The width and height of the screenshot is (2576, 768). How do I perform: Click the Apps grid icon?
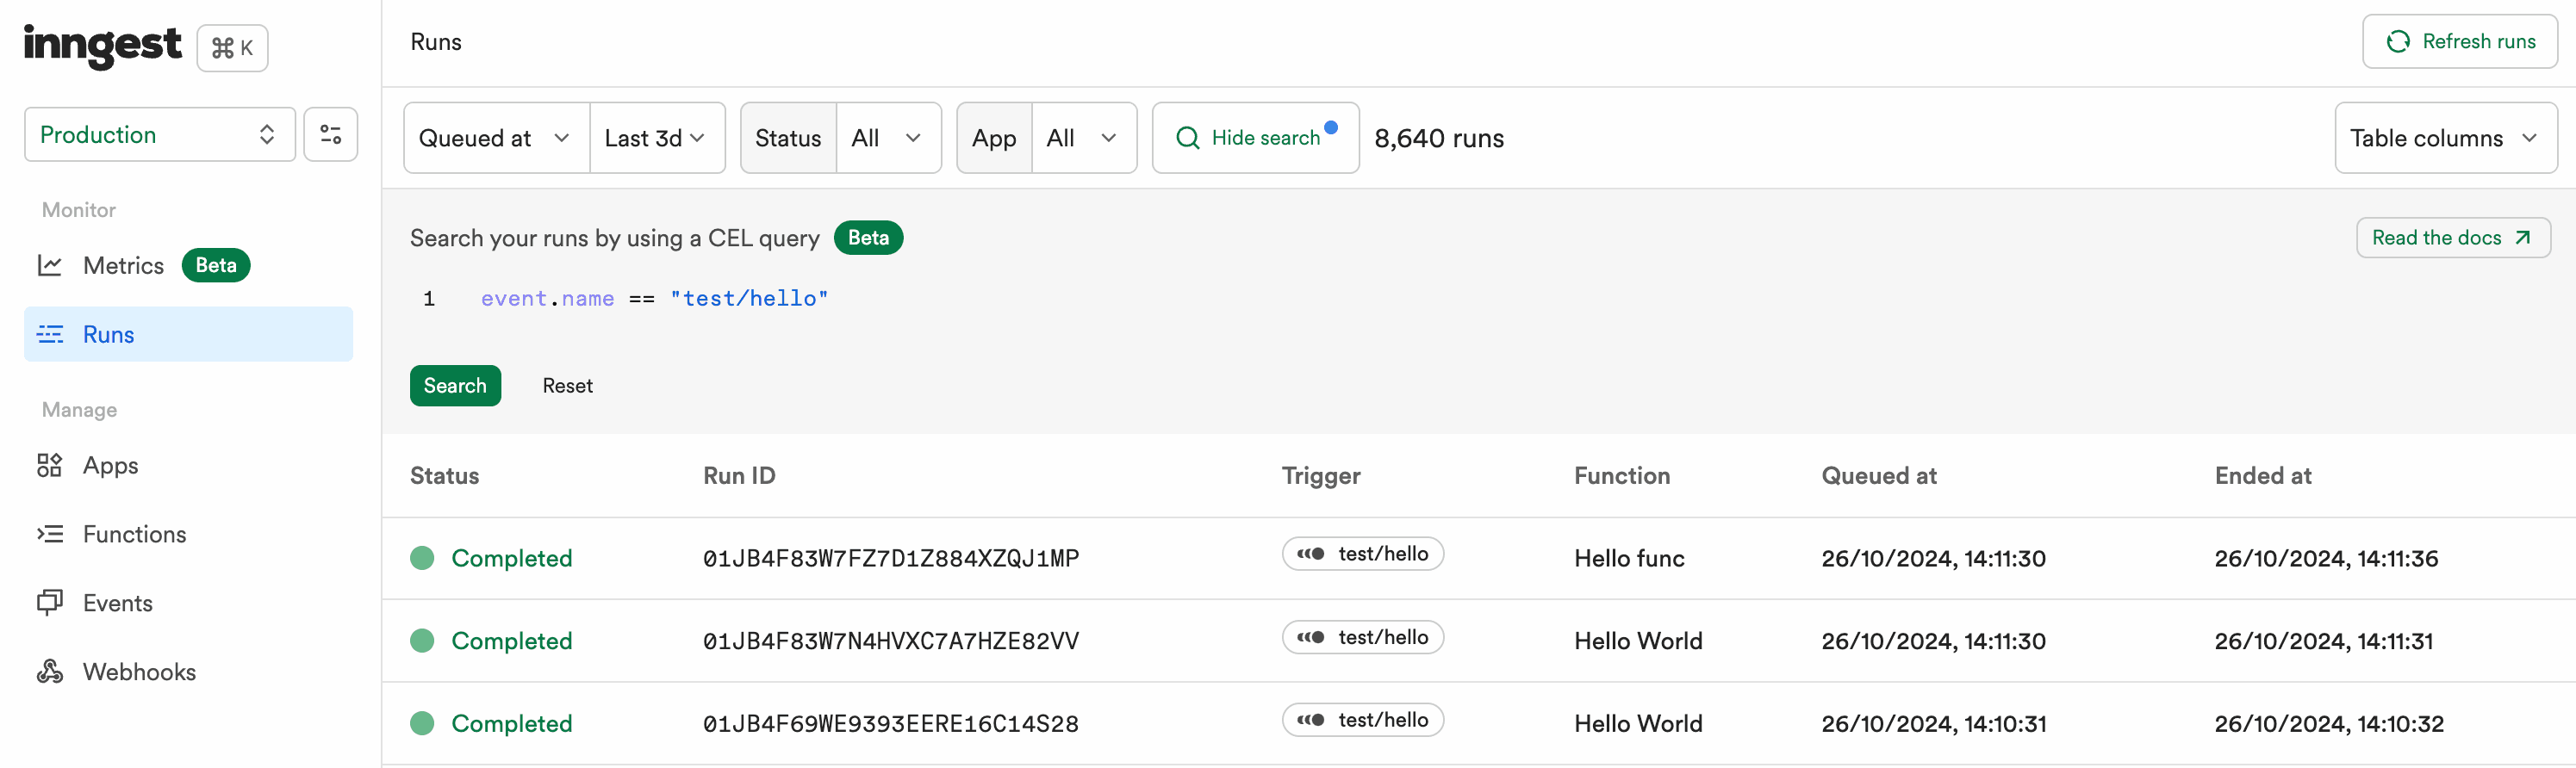(50, 465)
